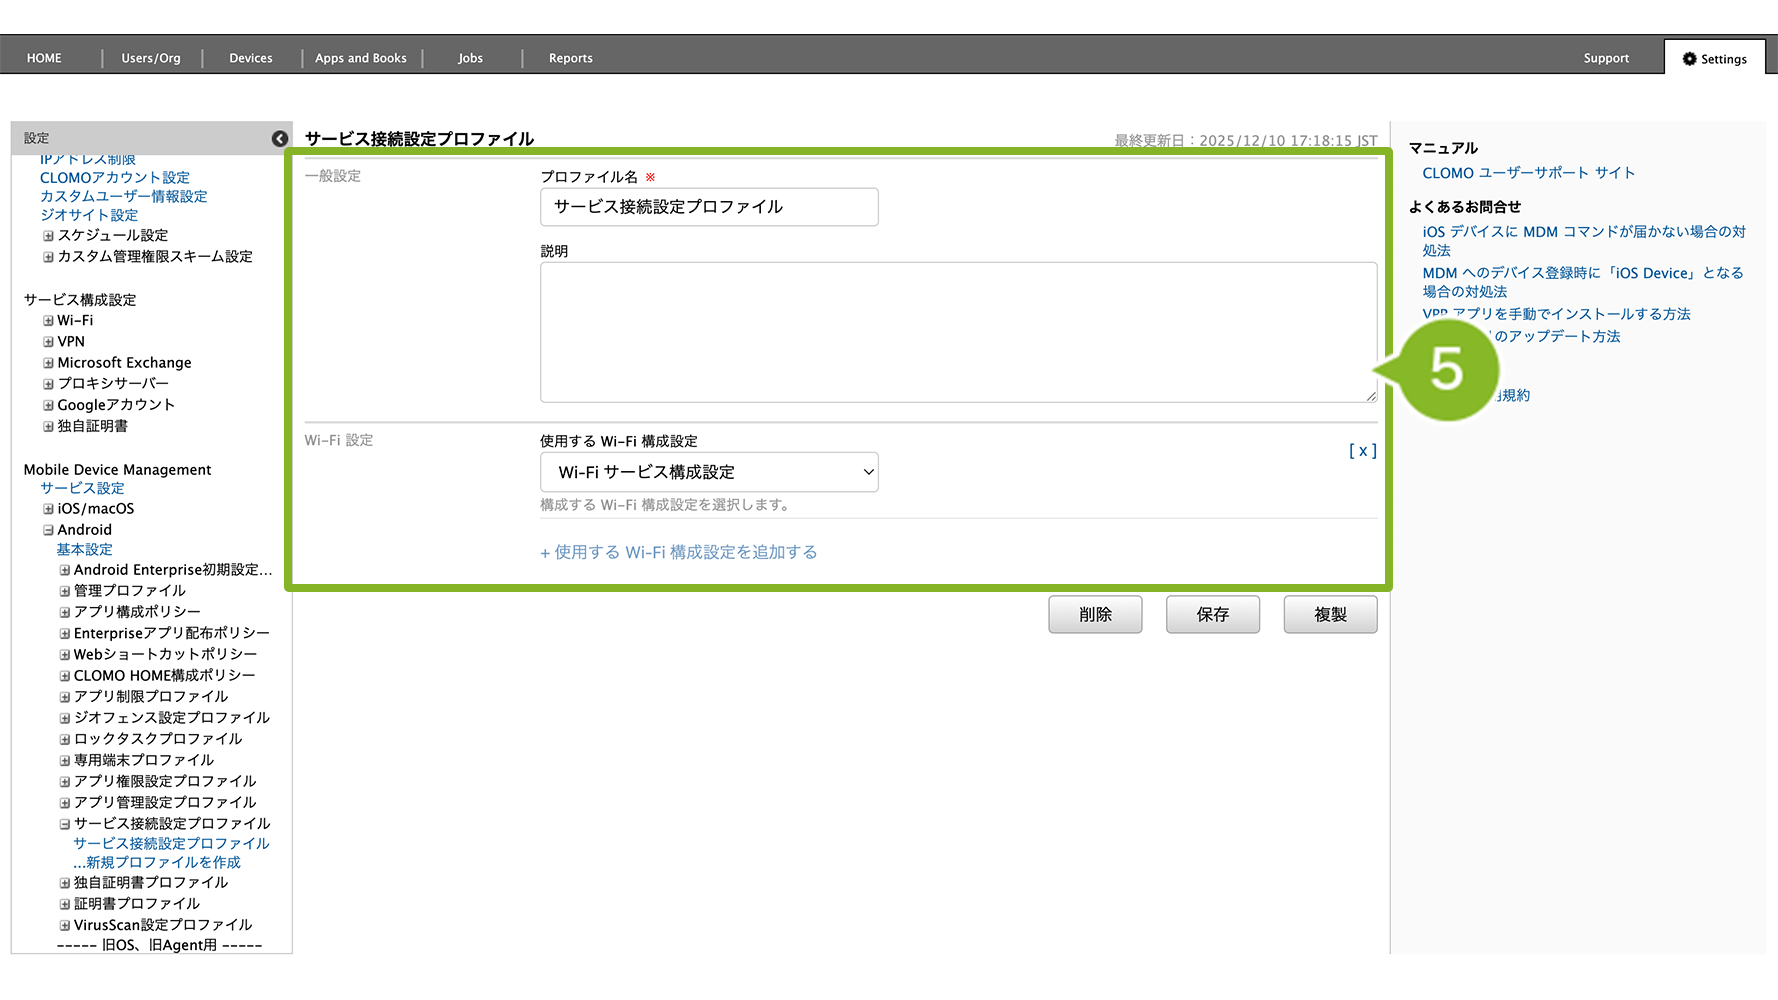
Task: Collapse the 設定 sidebar with arrow icon
Action: coord(280,139)
